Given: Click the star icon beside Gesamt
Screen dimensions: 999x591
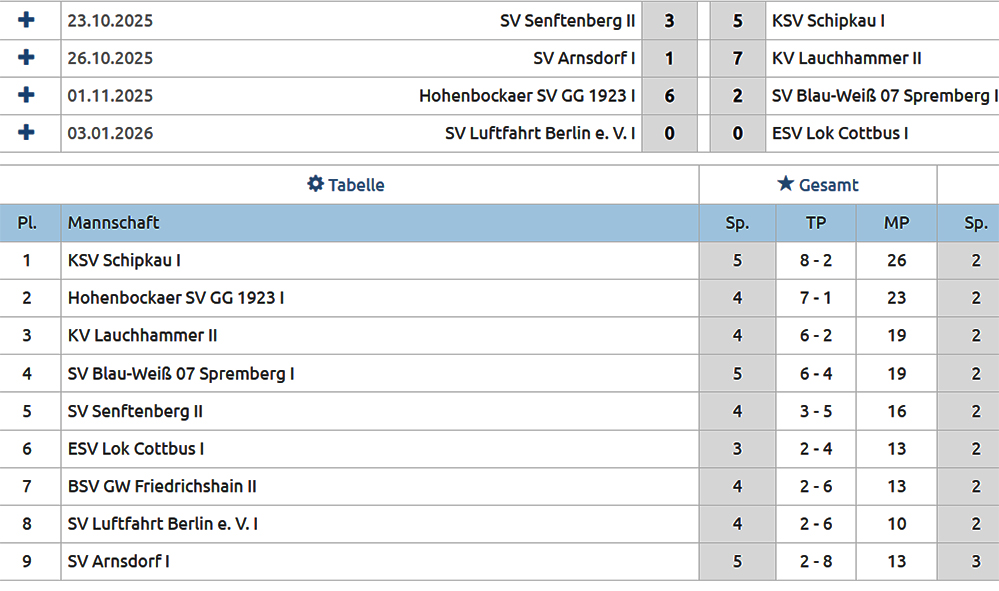Looking at the screenshot, I should point(785,184).
